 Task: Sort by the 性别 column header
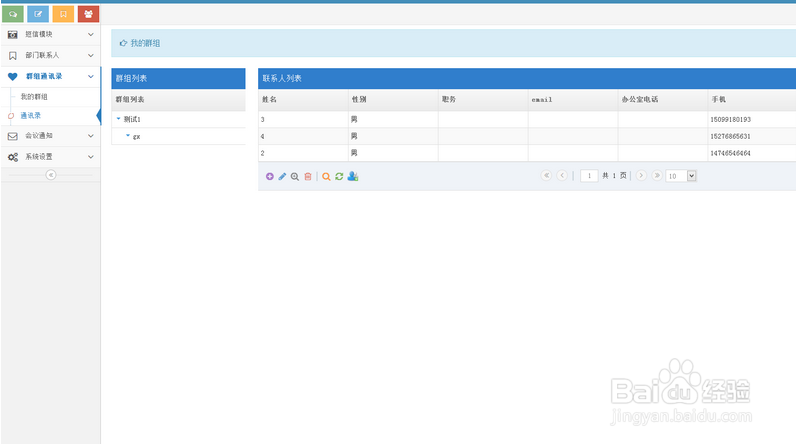pyautogui.click(x=393, y=99)
